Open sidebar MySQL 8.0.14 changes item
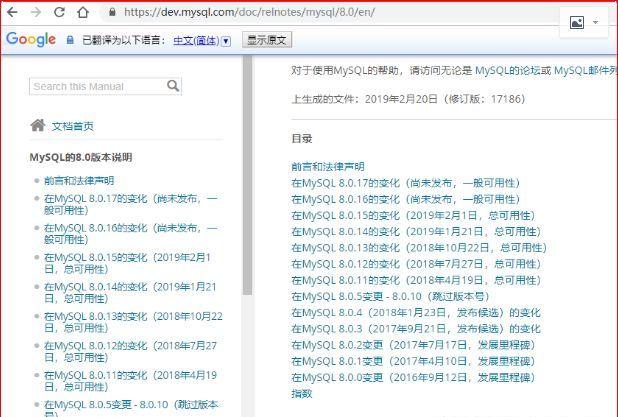618x417 pixels. [x=130, y=292]
